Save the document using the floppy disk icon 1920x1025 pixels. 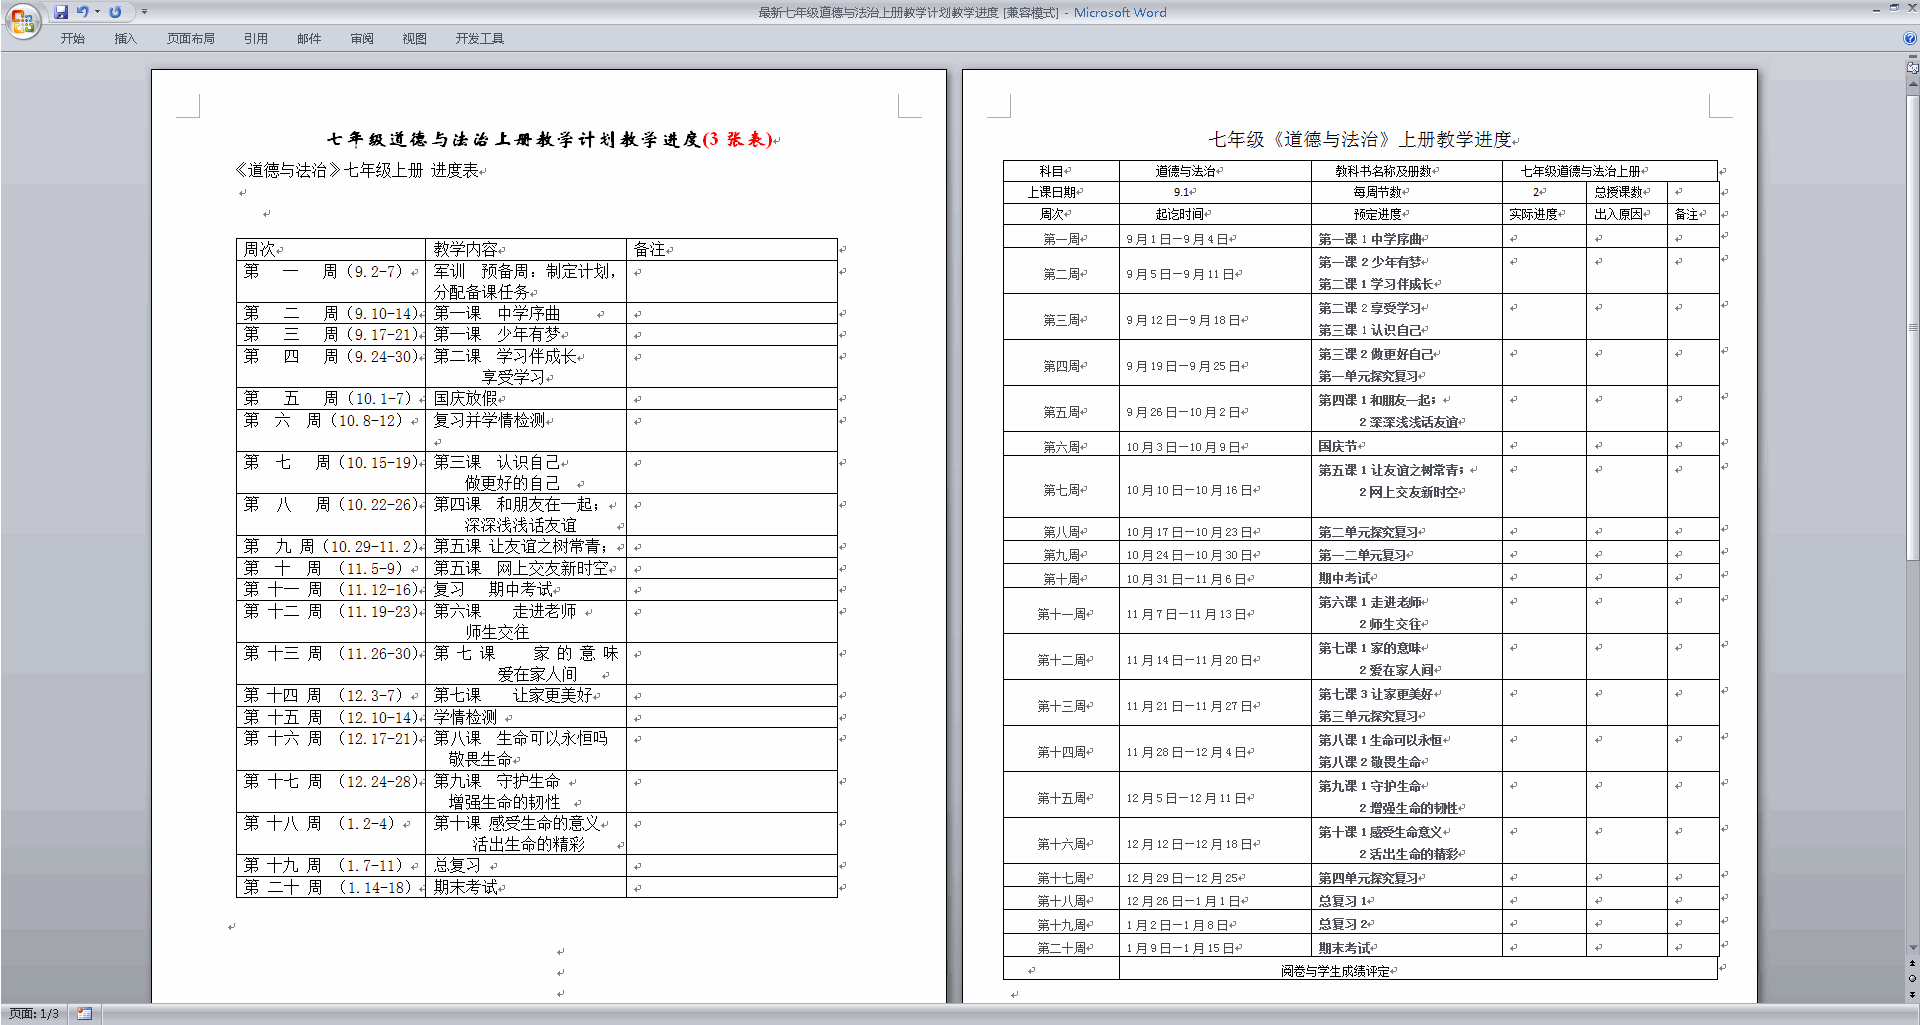[x=61, y=12]
